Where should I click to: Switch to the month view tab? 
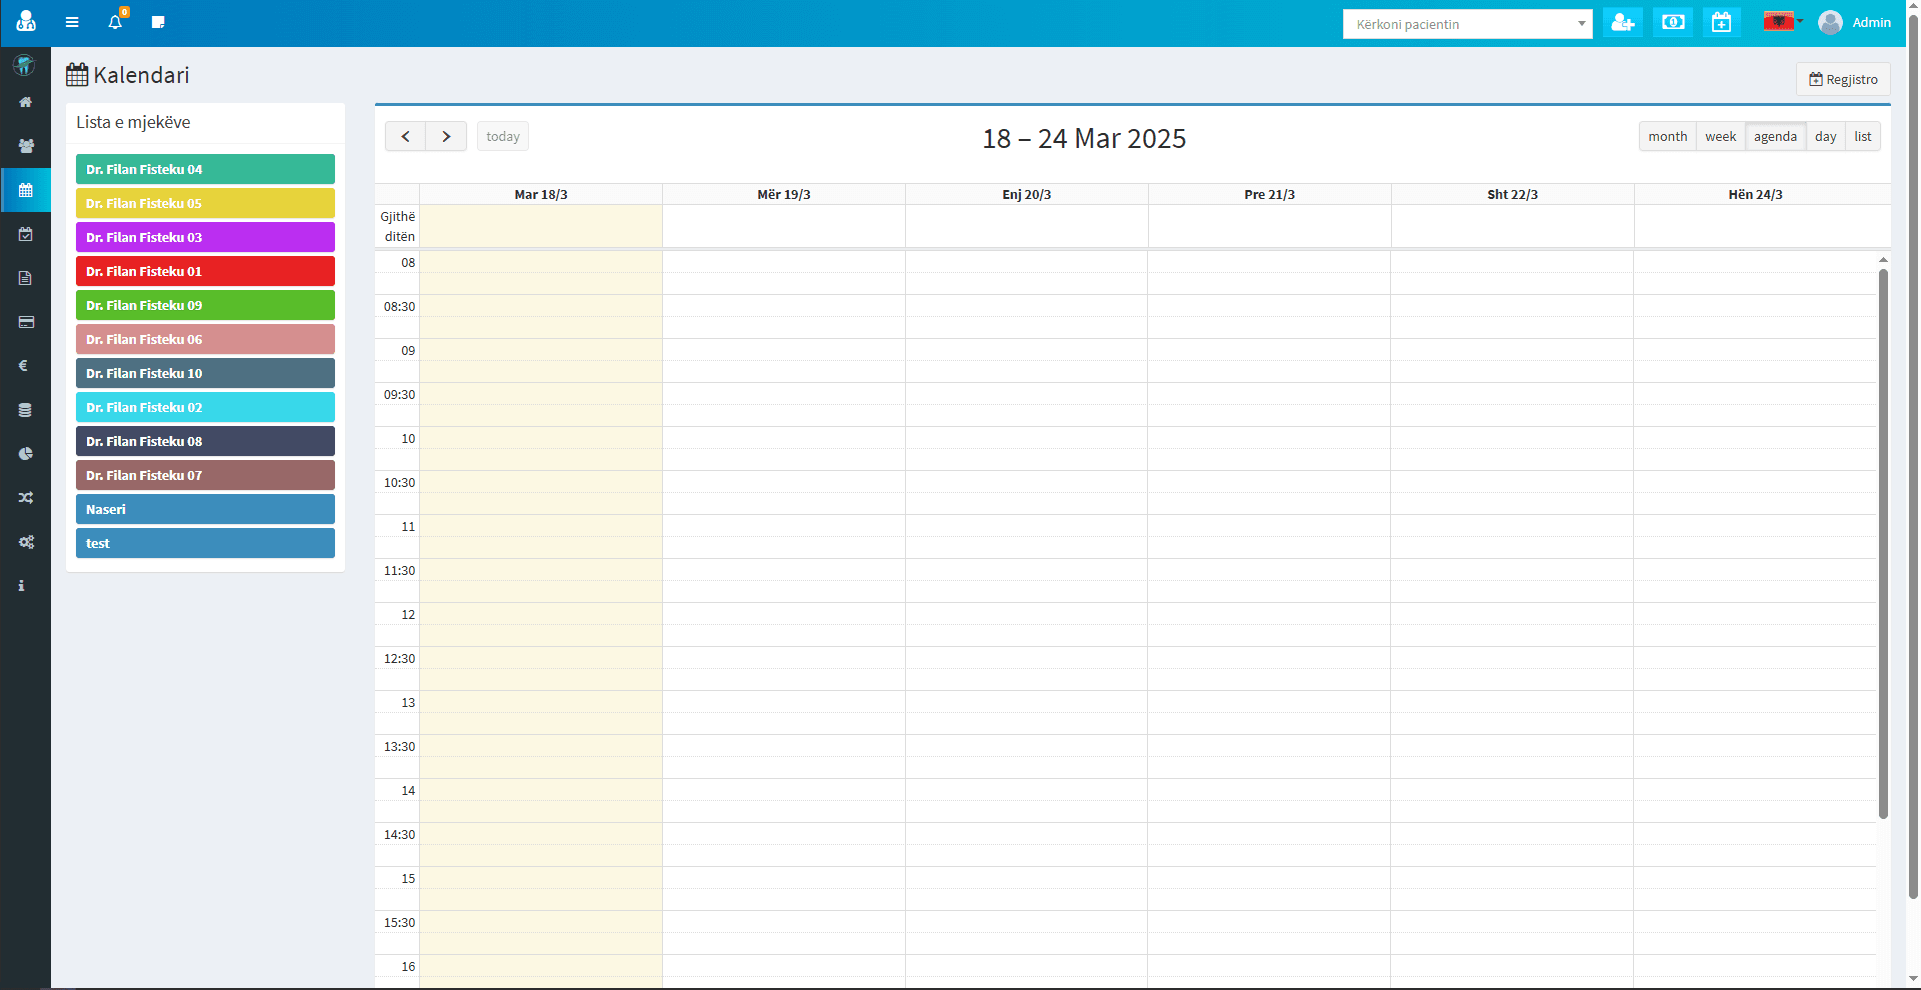point(1667,136)
